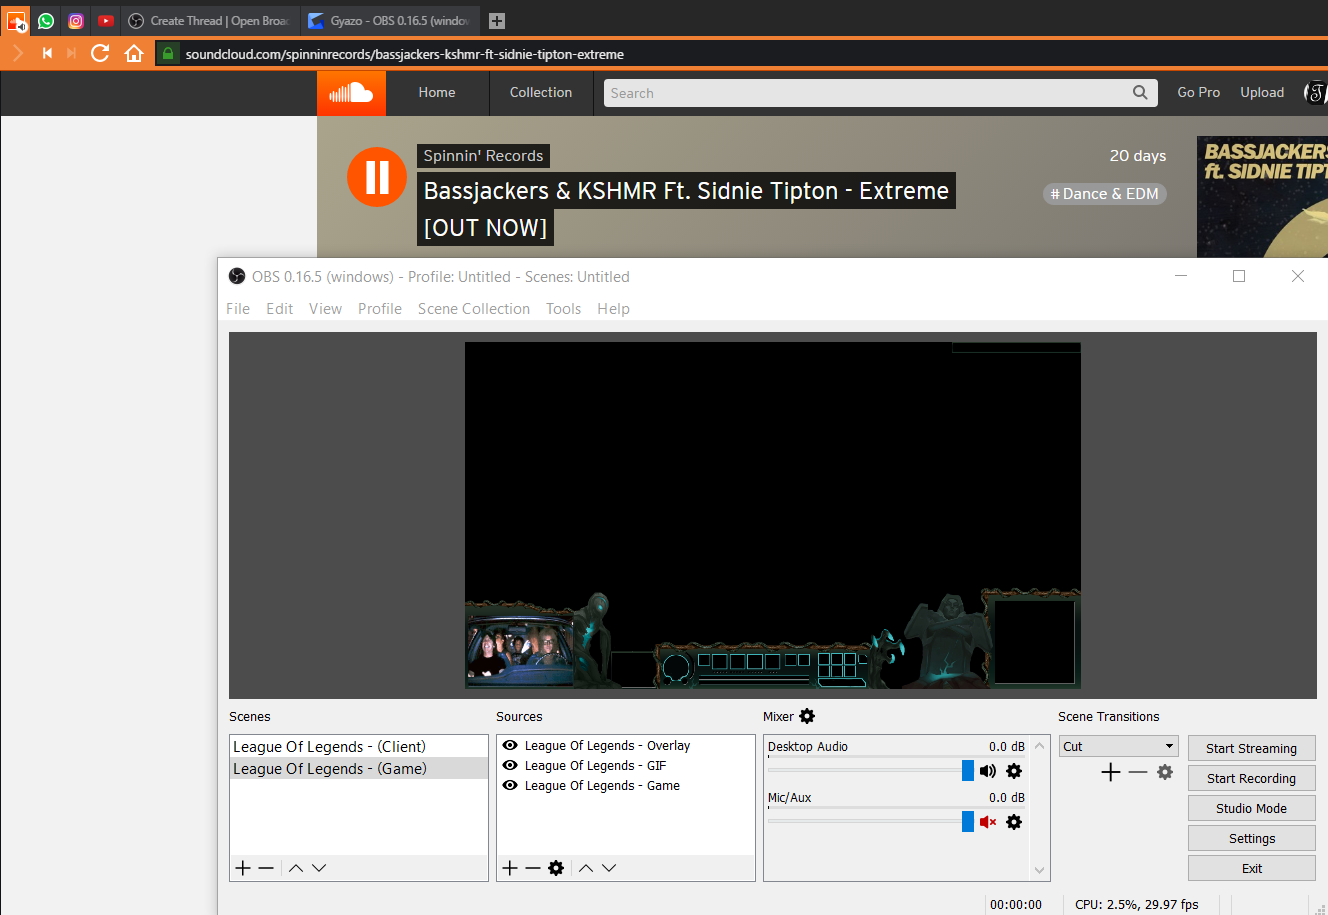Image resolution: width=1328 pixels, height=915 pixels.
Task: Click Go Pro on SoundCloud
Action: (x=1199, y=92)
